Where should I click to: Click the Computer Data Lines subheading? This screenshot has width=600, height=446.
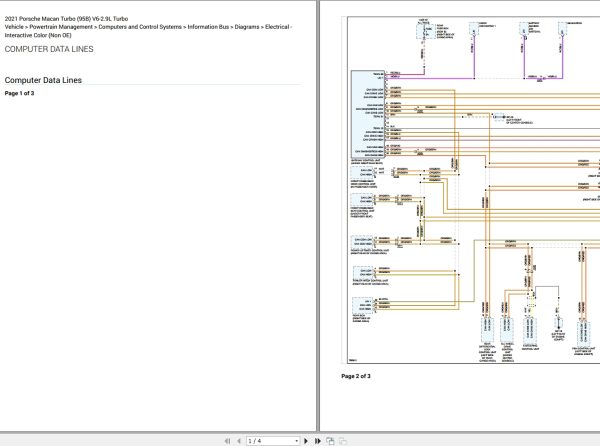click(x=43, y=80)
